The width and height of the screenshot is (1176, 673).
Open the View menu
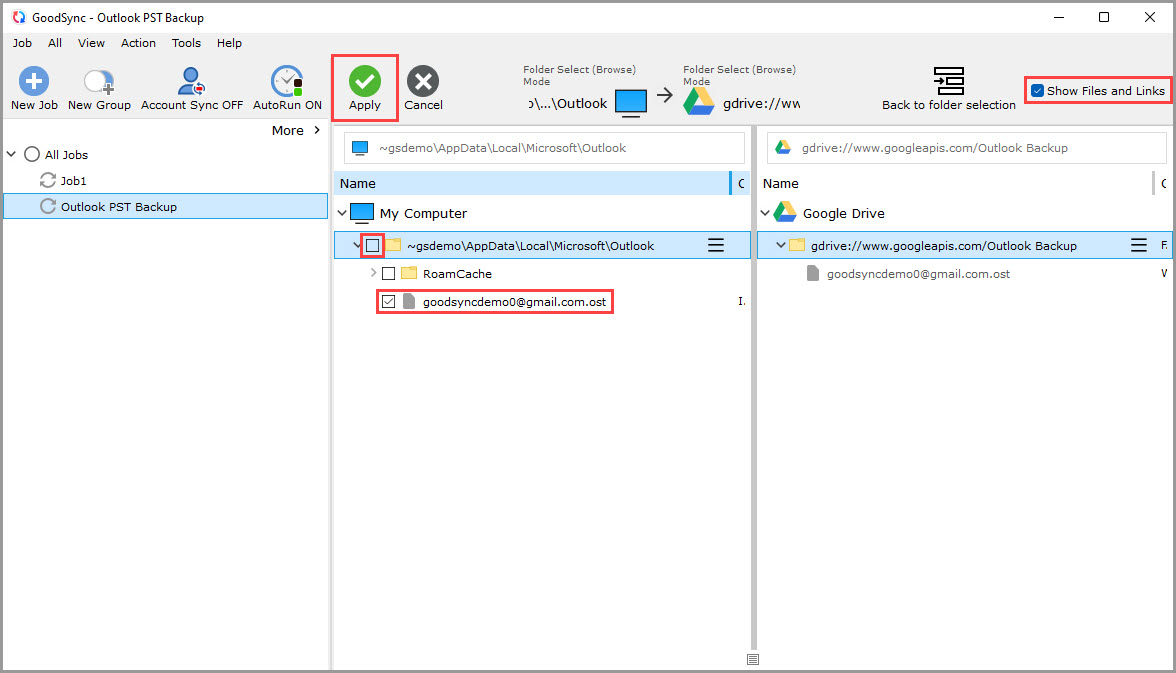click(91, 43)
